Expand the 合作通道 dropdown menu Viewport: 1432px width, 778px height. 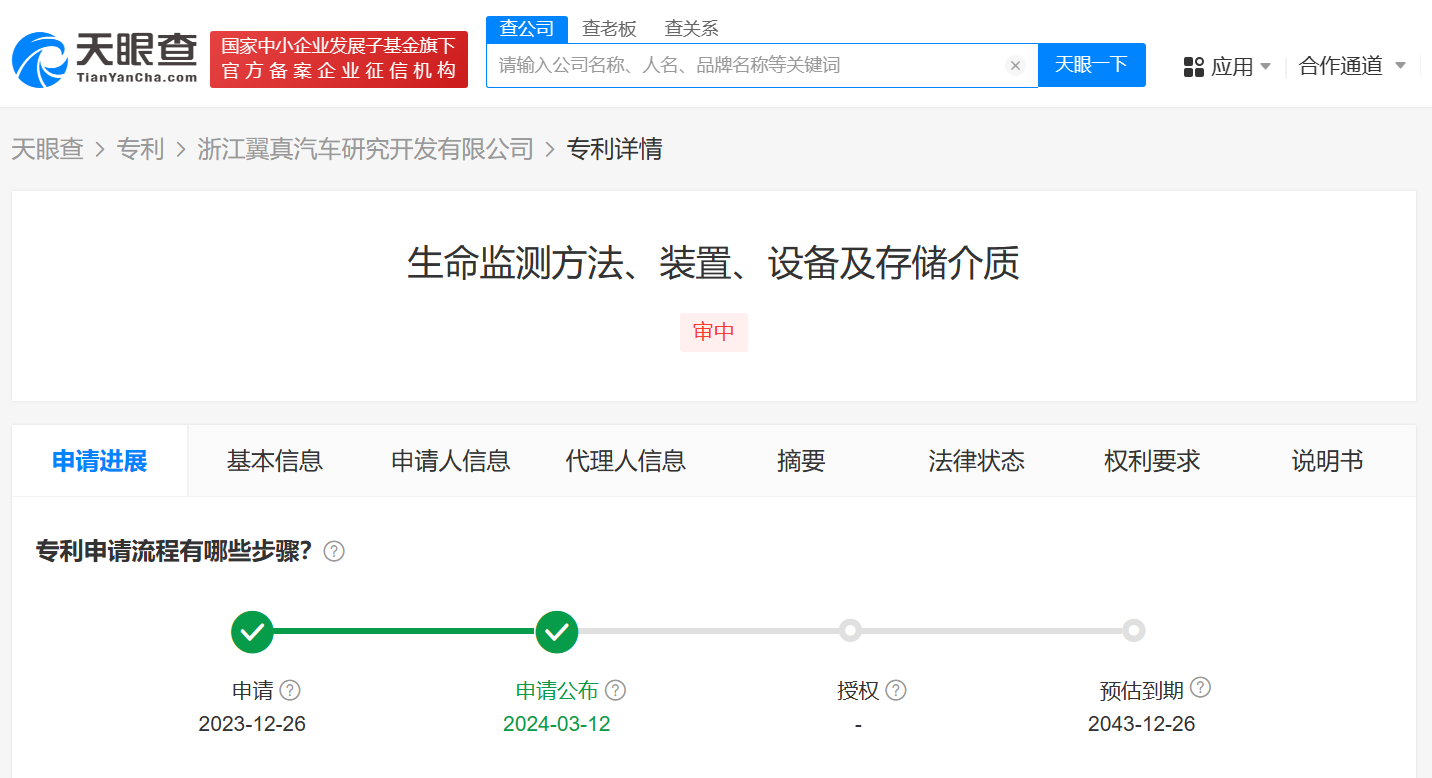(1399, 66)
